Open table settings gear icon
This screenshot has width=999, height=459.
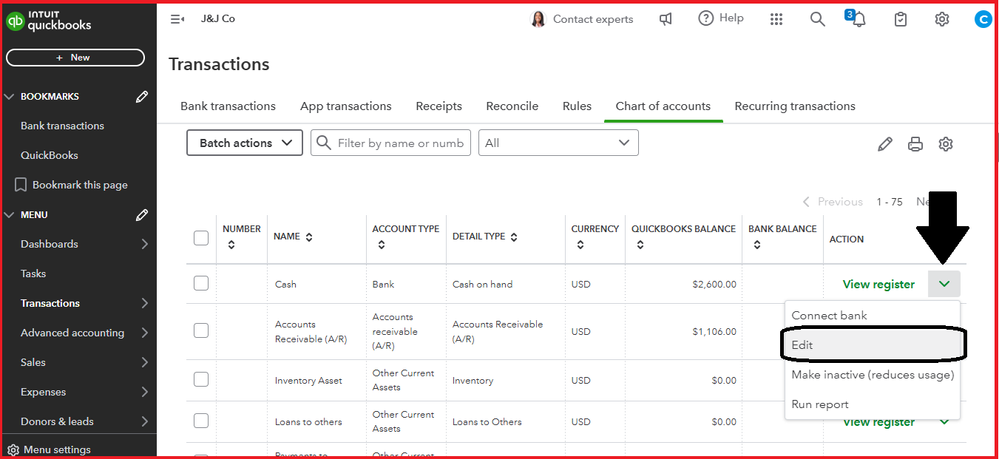pos(945,144)
